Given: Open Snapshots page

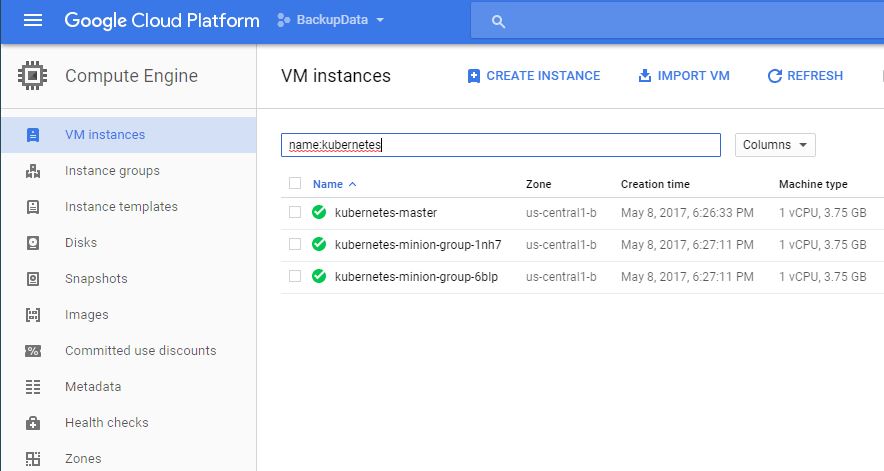Looking at the screenshot, I should (x=96, y=279).
